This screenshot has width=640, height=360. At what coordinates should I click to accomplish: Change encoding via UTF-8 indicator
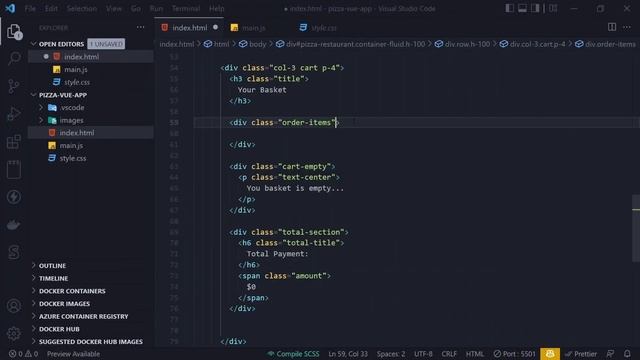coord(423,354)
